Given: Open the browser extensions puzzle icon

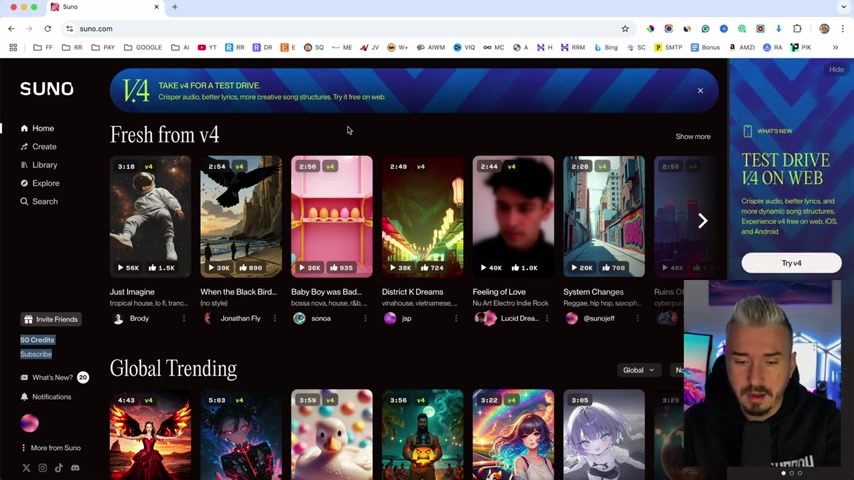Looking at the screenshot, I should click(x=797, y=29).
